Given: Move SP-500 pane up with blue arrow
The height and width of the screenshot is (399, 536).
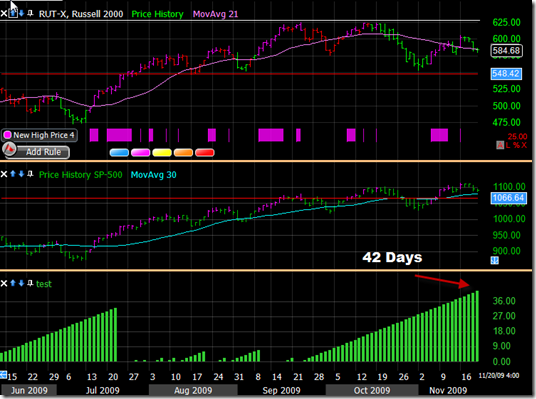Looking at the screenshot, I should tap(13, 174).
